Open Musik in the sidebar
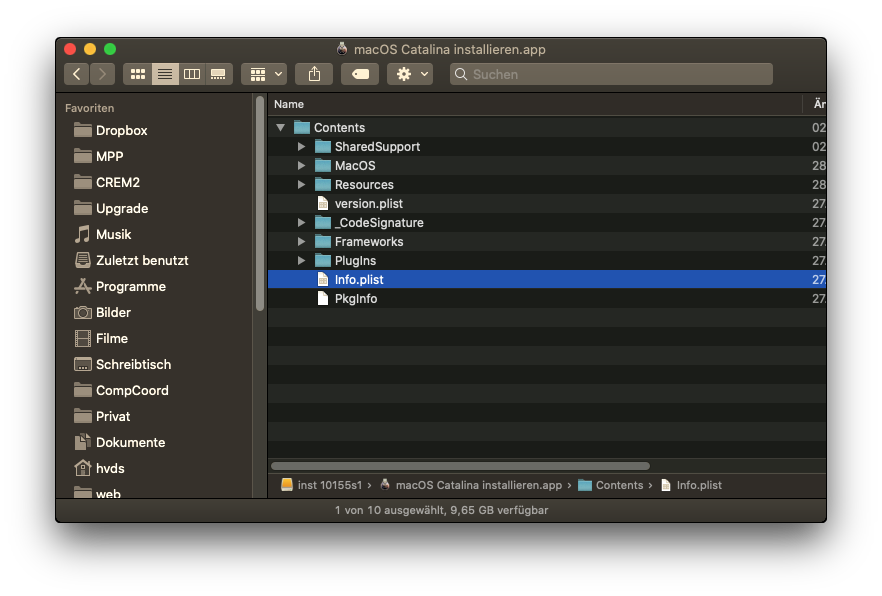 coord(103,234)
